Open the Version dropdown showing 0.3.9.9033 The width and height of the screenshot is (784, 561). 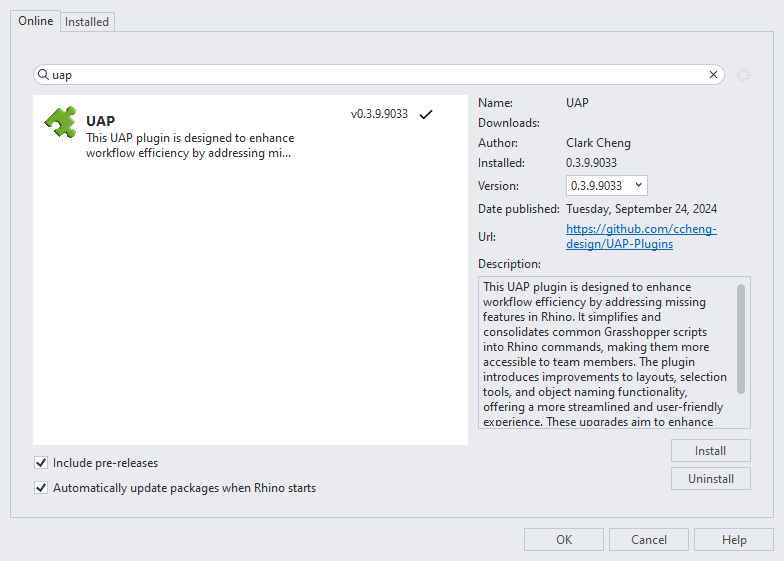coord(606,186)
